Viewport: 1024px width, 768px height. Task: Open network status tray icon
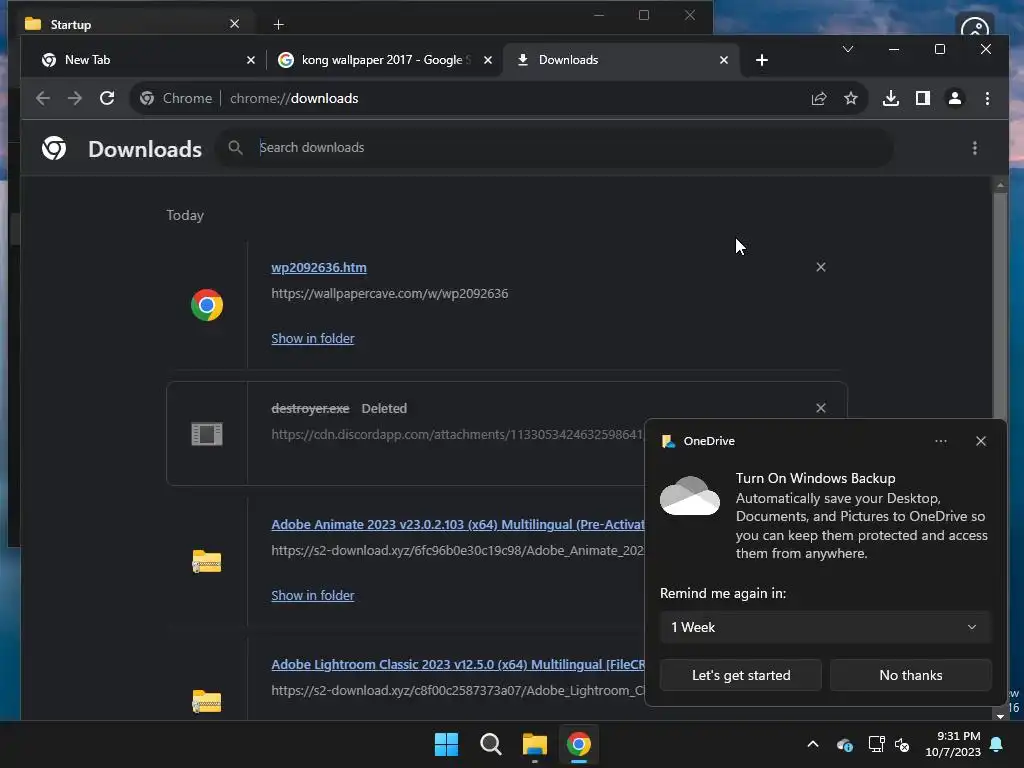pyautogui.click(x=876, y=744)
